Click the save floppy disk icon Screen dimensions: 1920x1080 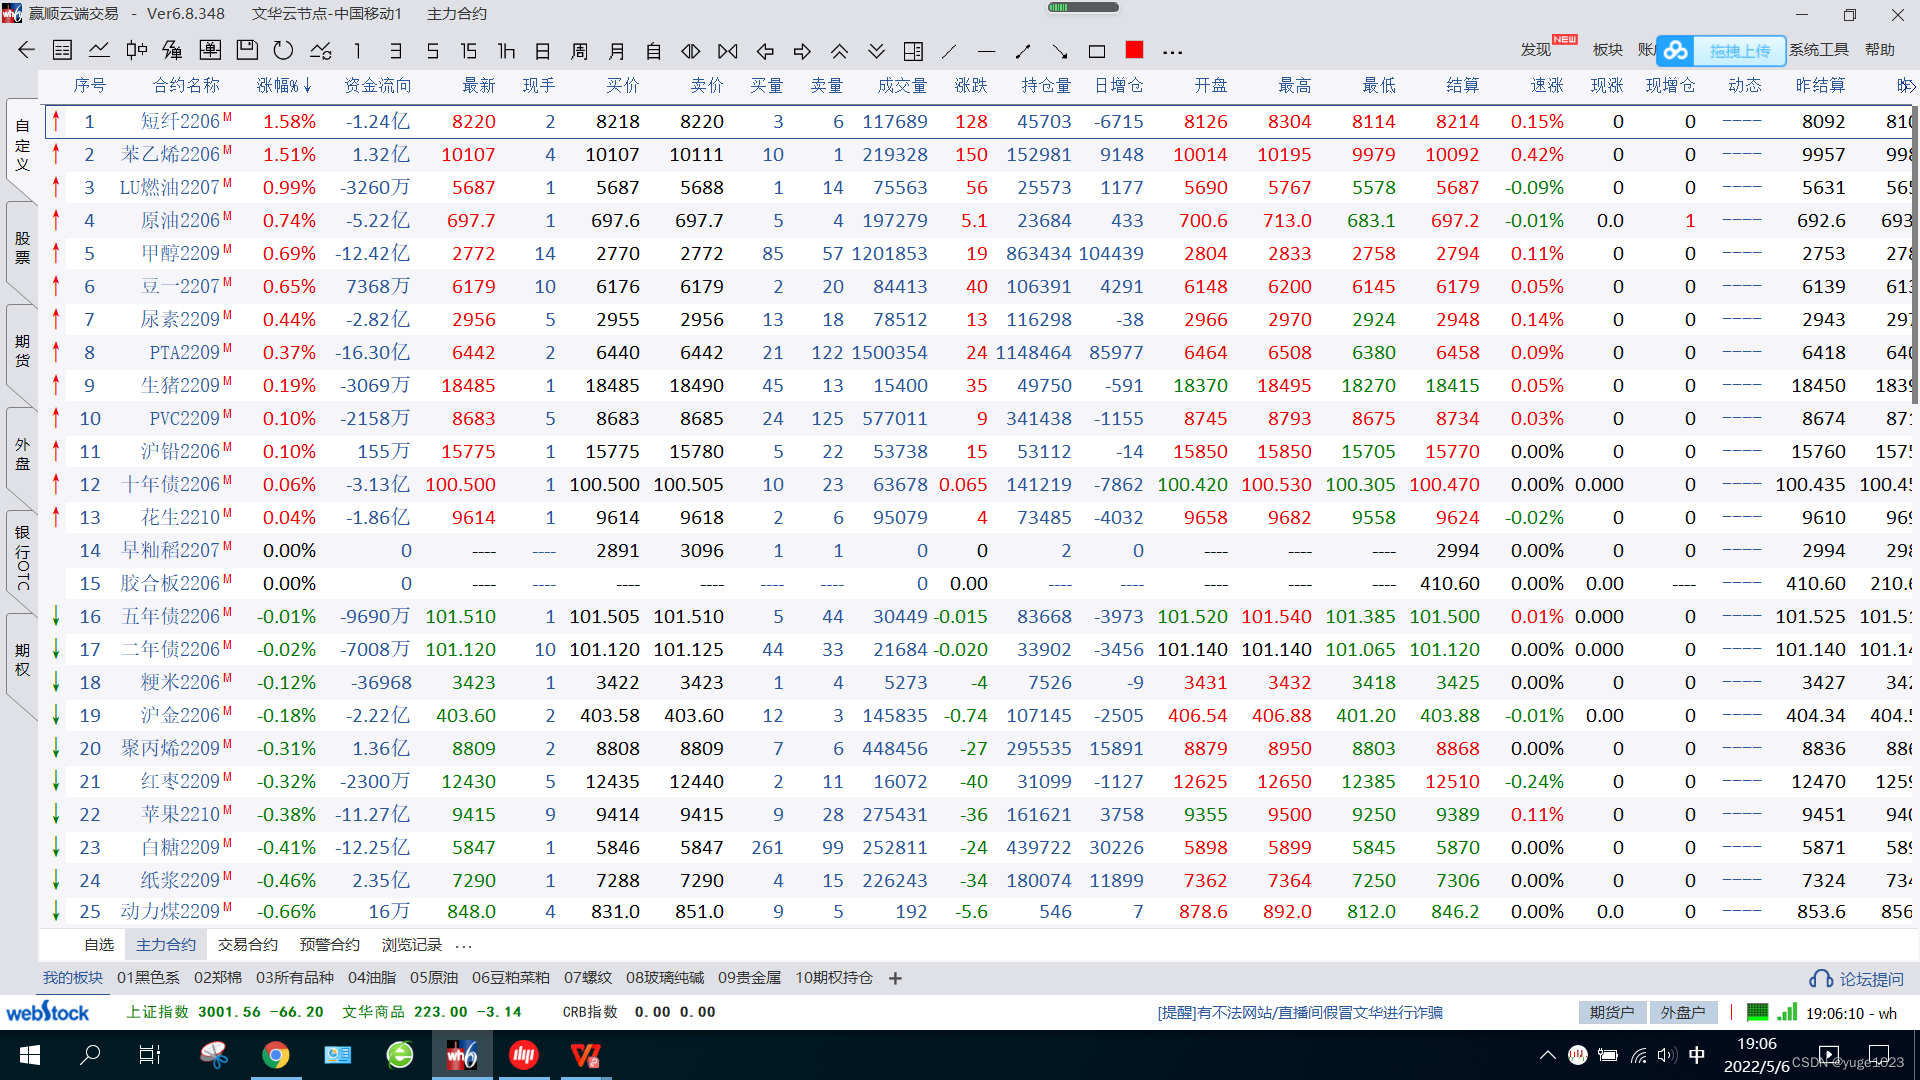(x=247, y=50)
